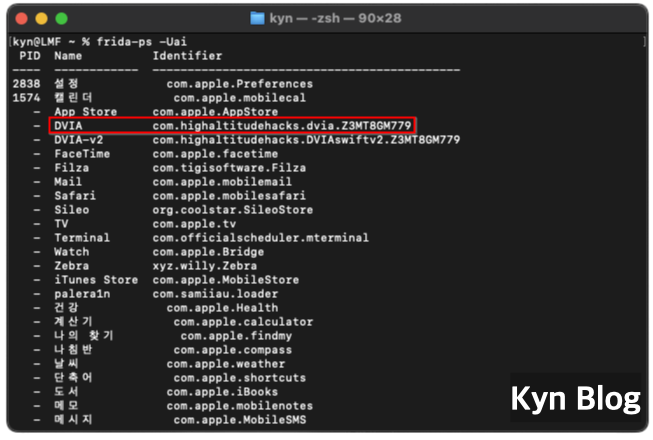
Task: Click identifier com.apple.tv
Action: tap(194, 224)
